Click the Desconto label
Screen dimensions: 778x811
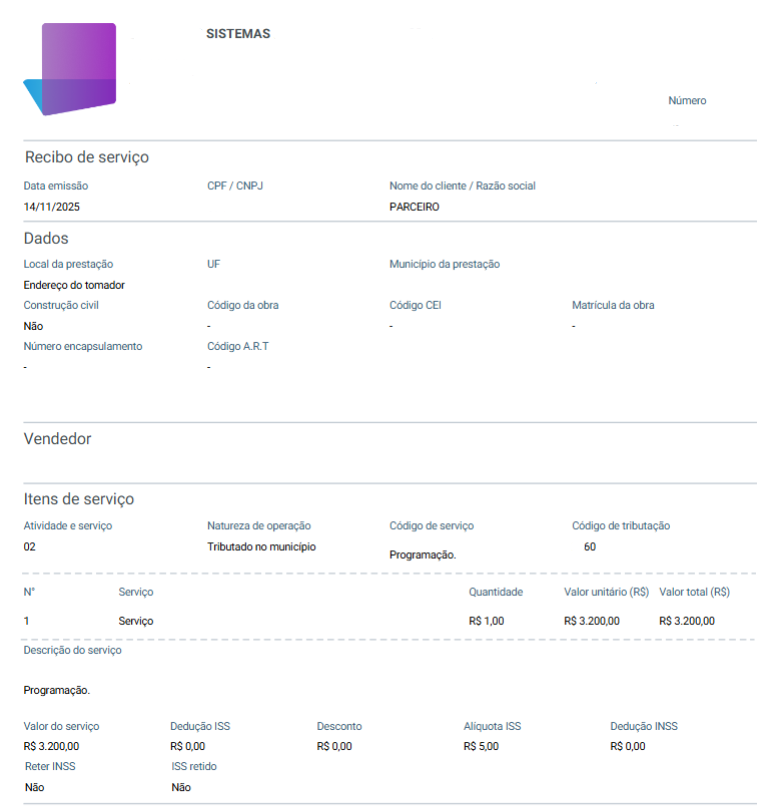(x=339, y=726)
